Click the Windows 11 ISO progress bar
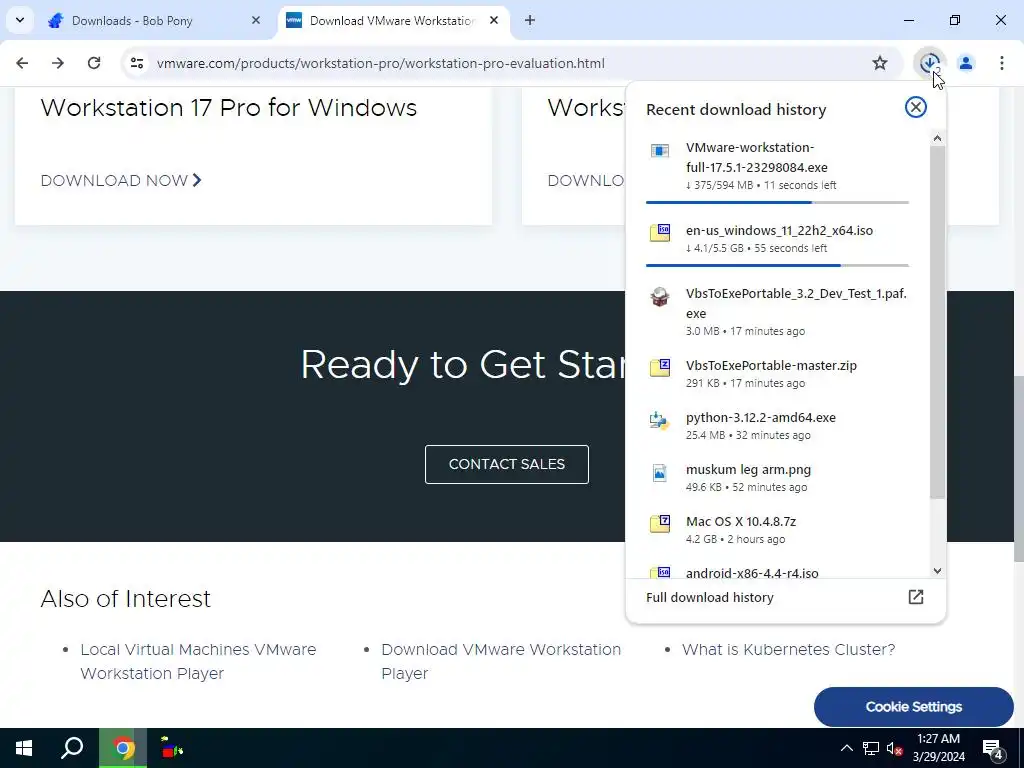The width and height of the screenshot is (1024, 768). tap(777, 265)
